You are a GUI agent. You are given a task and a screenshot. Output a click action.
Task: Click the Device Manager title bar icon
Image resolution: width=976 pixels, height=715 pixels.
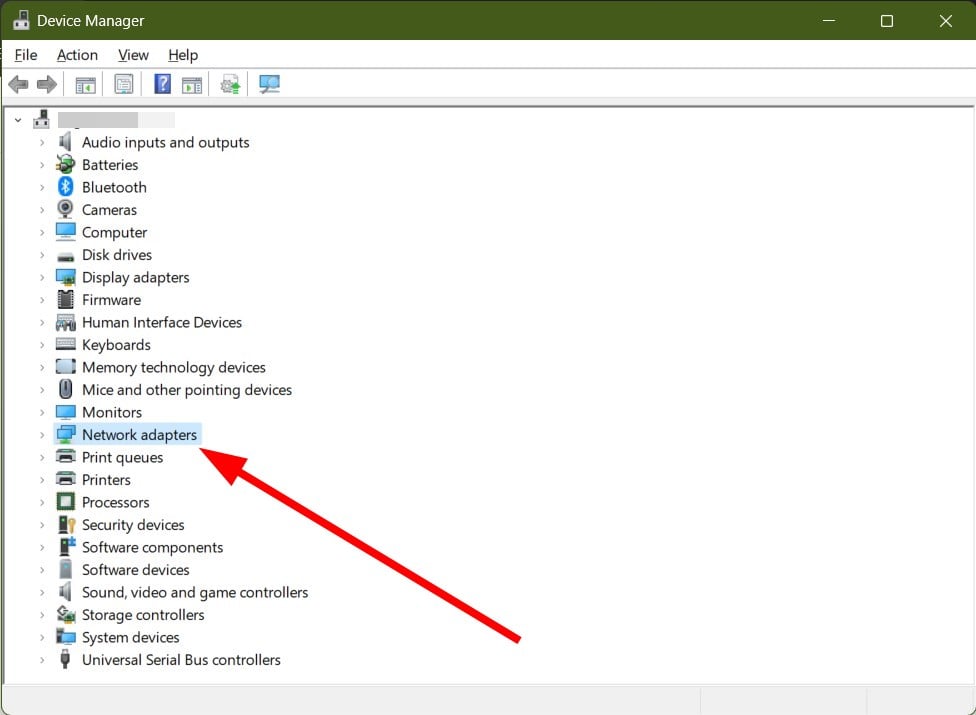pyautogui.click(x=21, y=20)
